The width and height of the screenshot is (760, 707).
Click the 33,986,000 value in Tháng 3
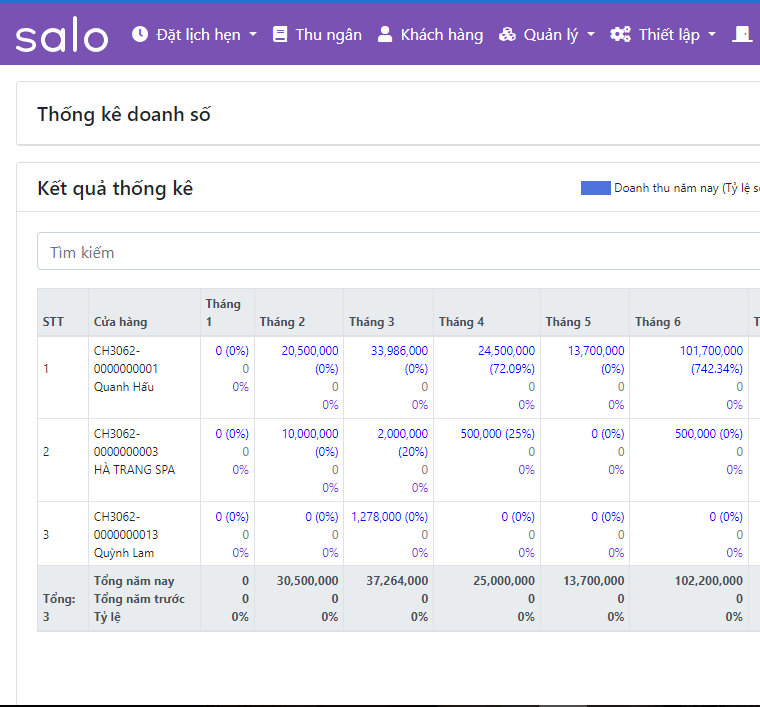click(x=399, y=351)
